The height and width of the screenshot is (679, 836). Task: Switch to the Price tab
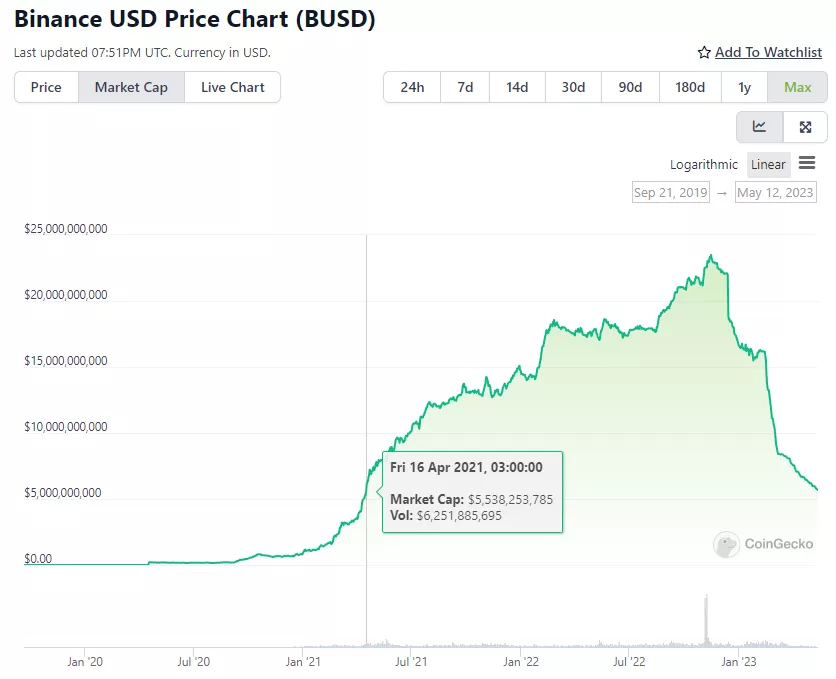point(45,87)
